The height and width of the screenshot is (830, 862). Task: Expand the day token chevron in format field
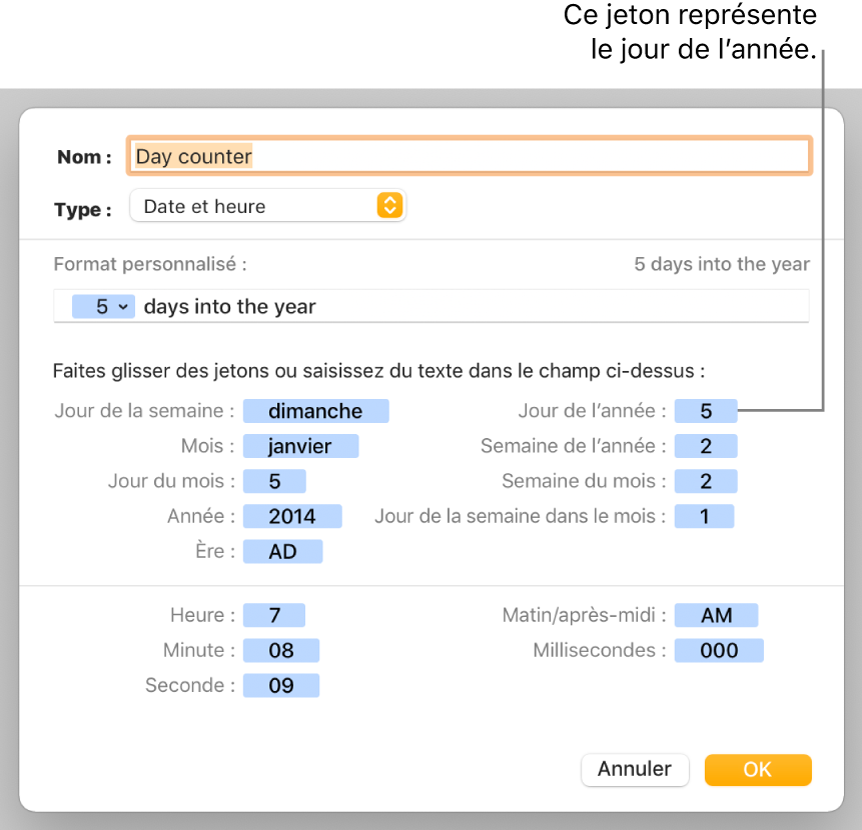click(123, 307)
